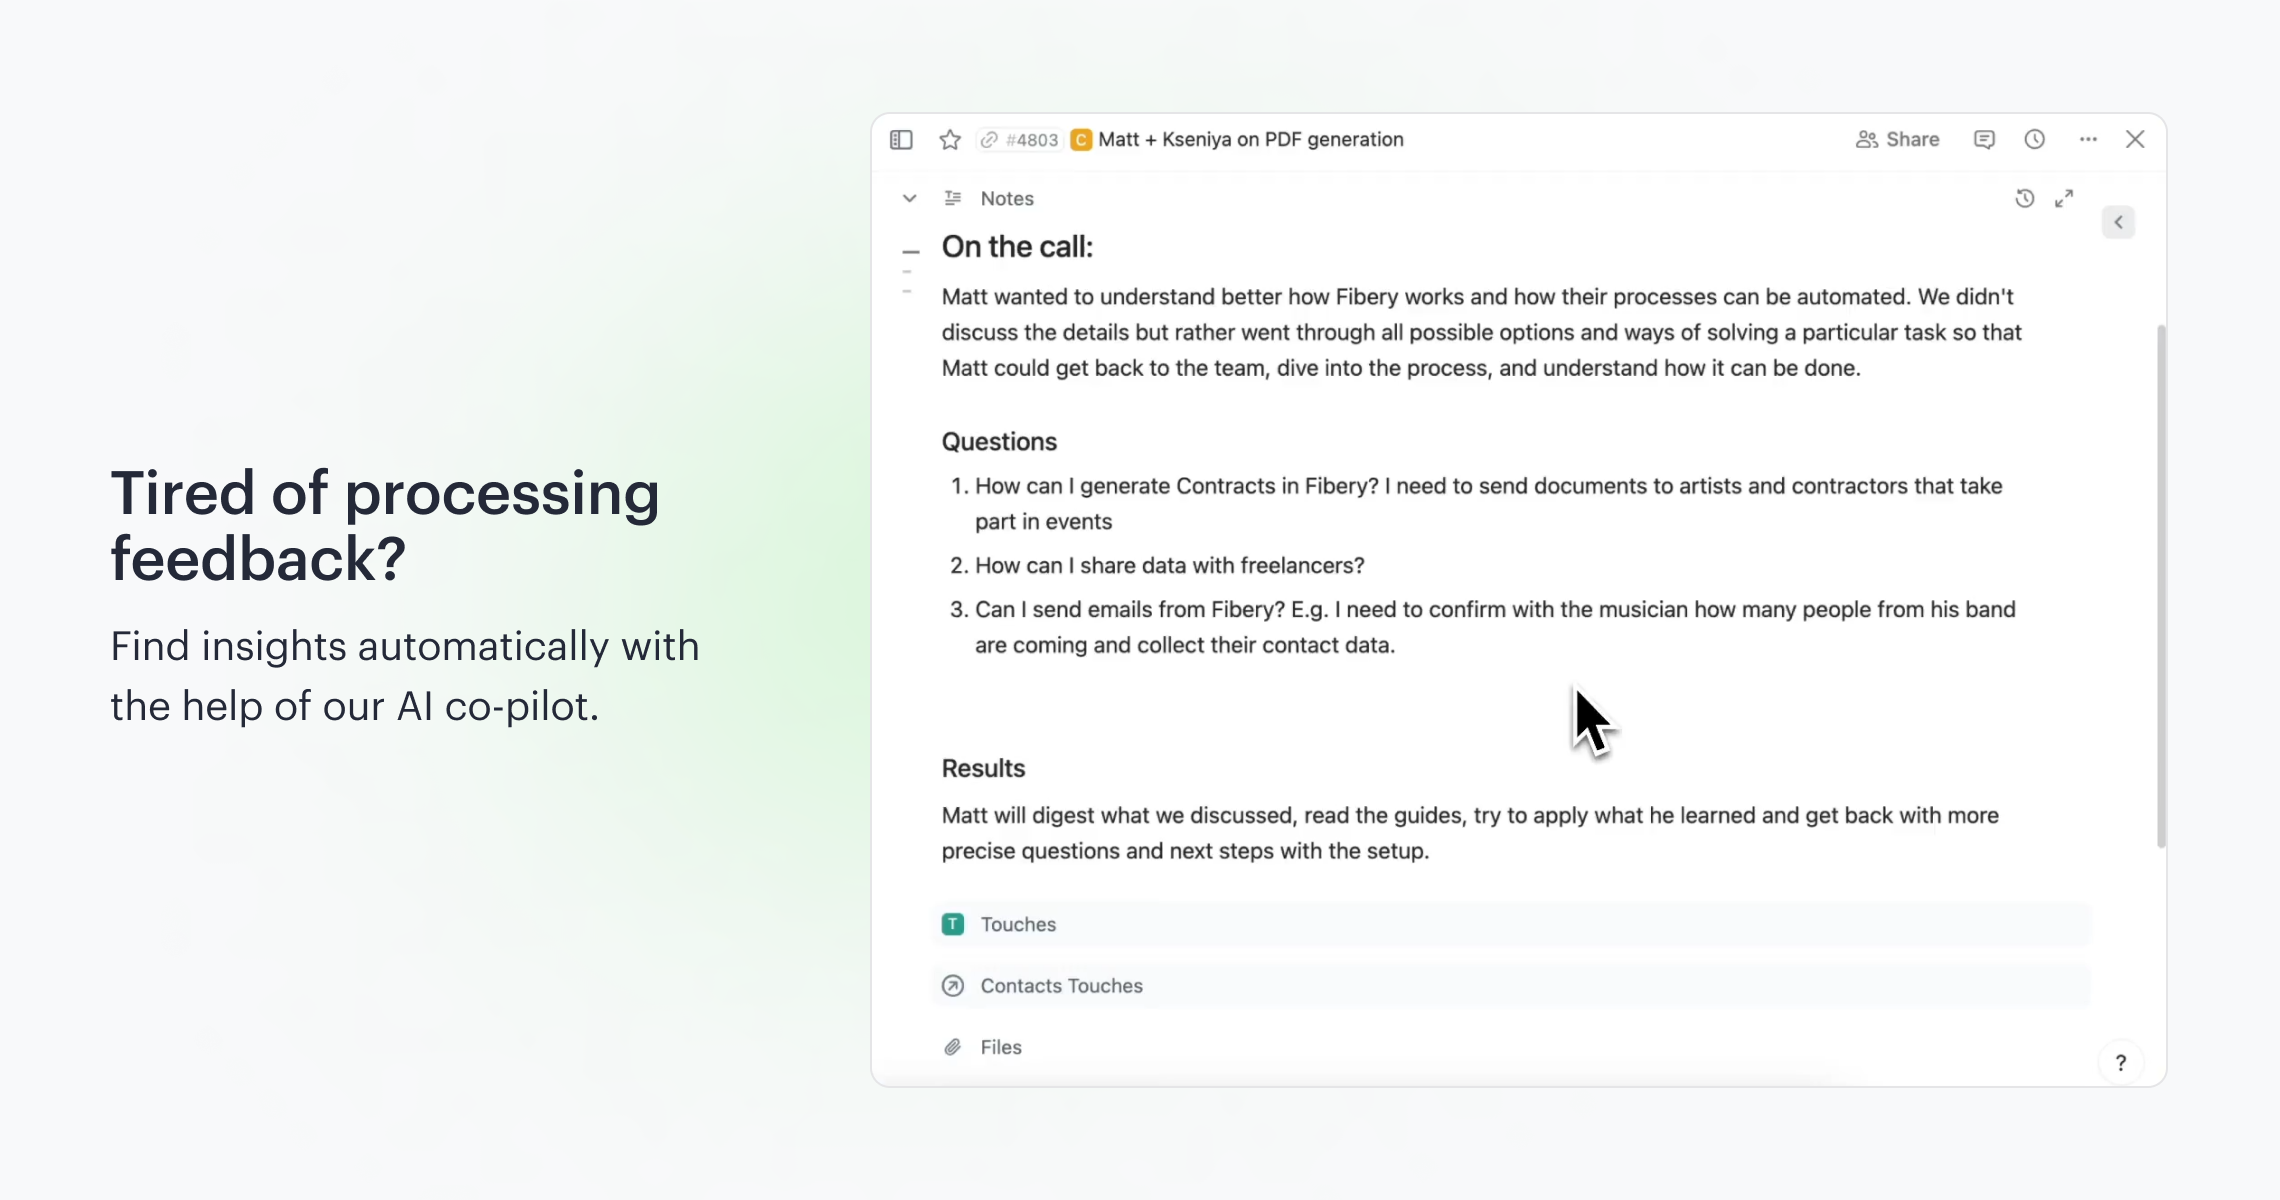Toggle the left sidebar panel icon
This screenshot has height=1200, width=2280.
coord(901,140)
